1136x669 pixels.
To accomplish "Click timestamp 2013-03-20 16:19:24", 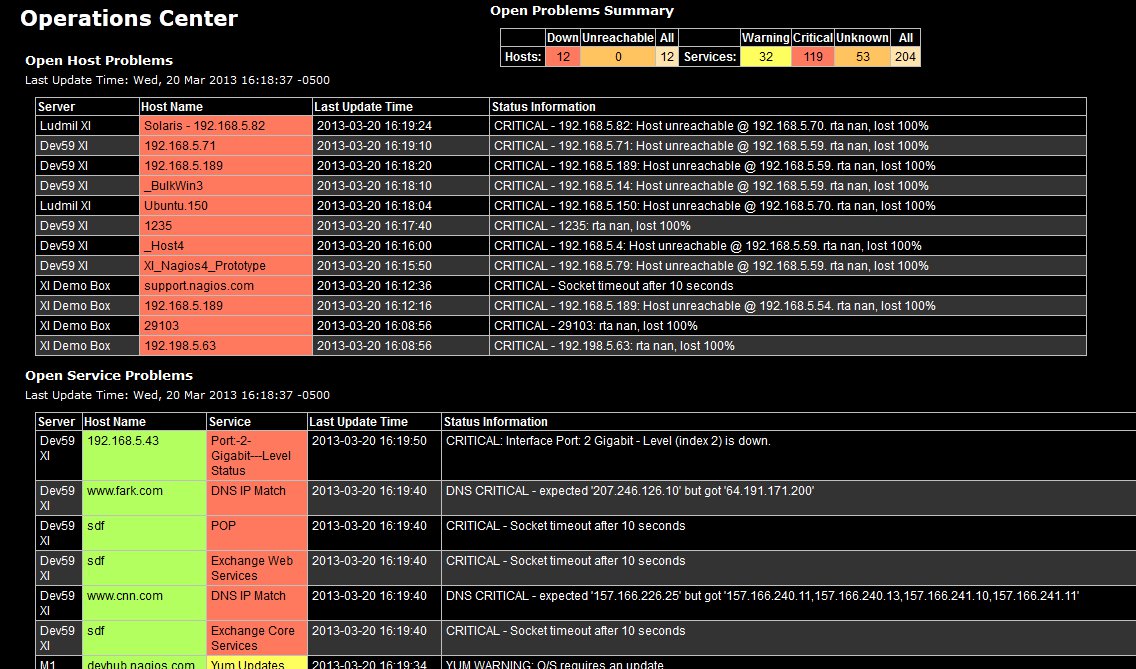I will pyautogui.click(x=375, y=125).
